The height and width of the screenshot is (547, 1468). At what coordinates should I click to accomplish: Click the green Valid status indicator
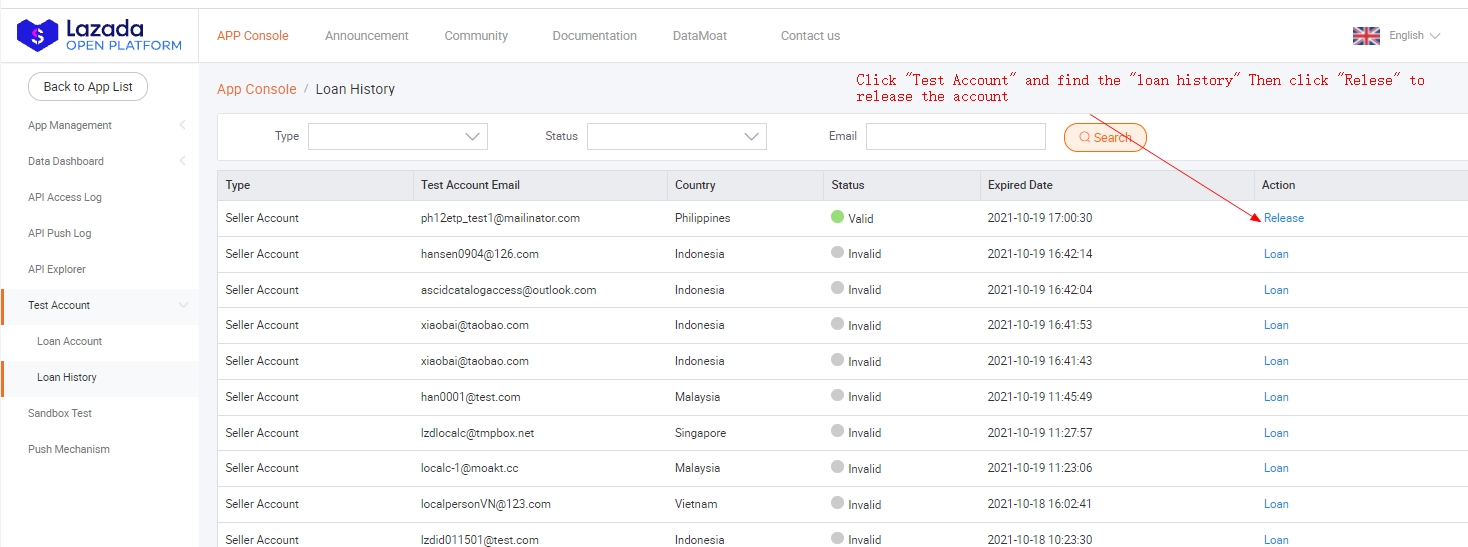837,217
